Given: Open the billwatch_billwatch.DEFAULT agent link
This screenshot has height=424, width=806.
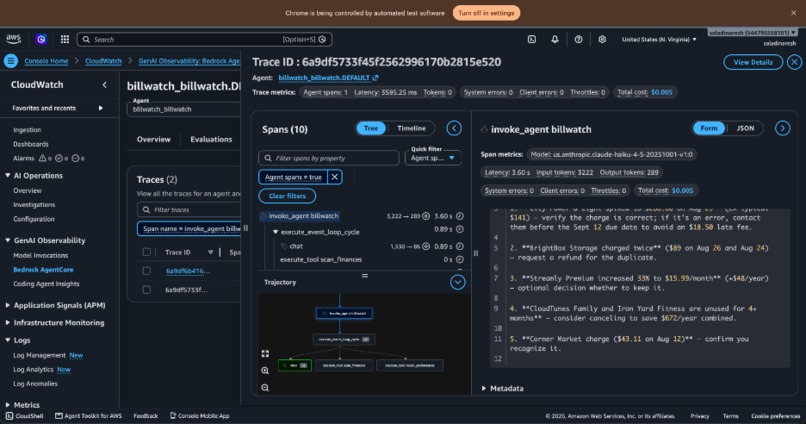Looking at the screenshot, I should 324,78.
